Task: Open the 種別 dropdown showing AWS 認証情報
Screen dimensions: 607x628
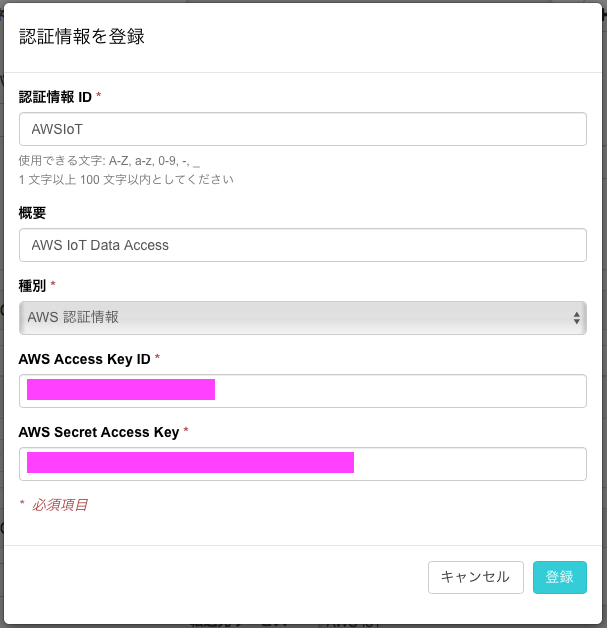Action: coord(303,318)
